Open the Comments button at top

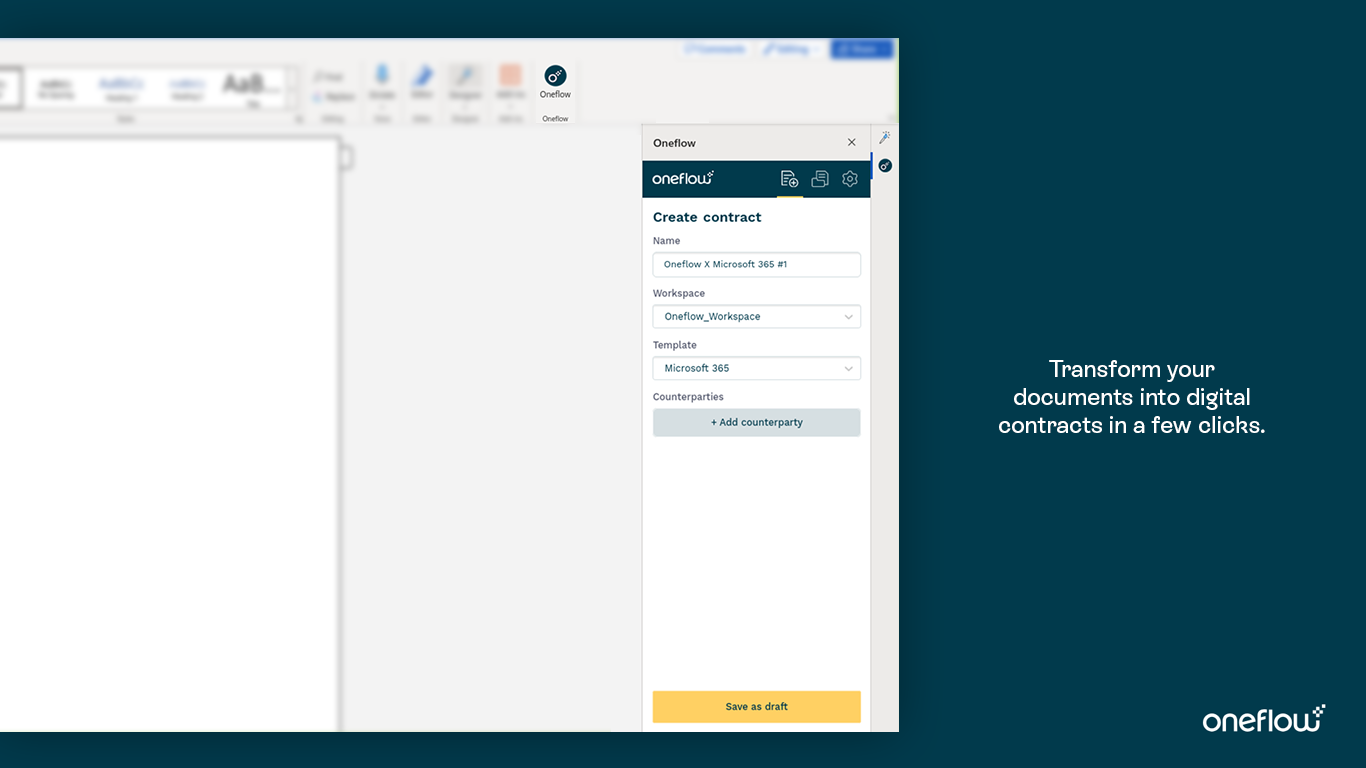click(715, 49)
